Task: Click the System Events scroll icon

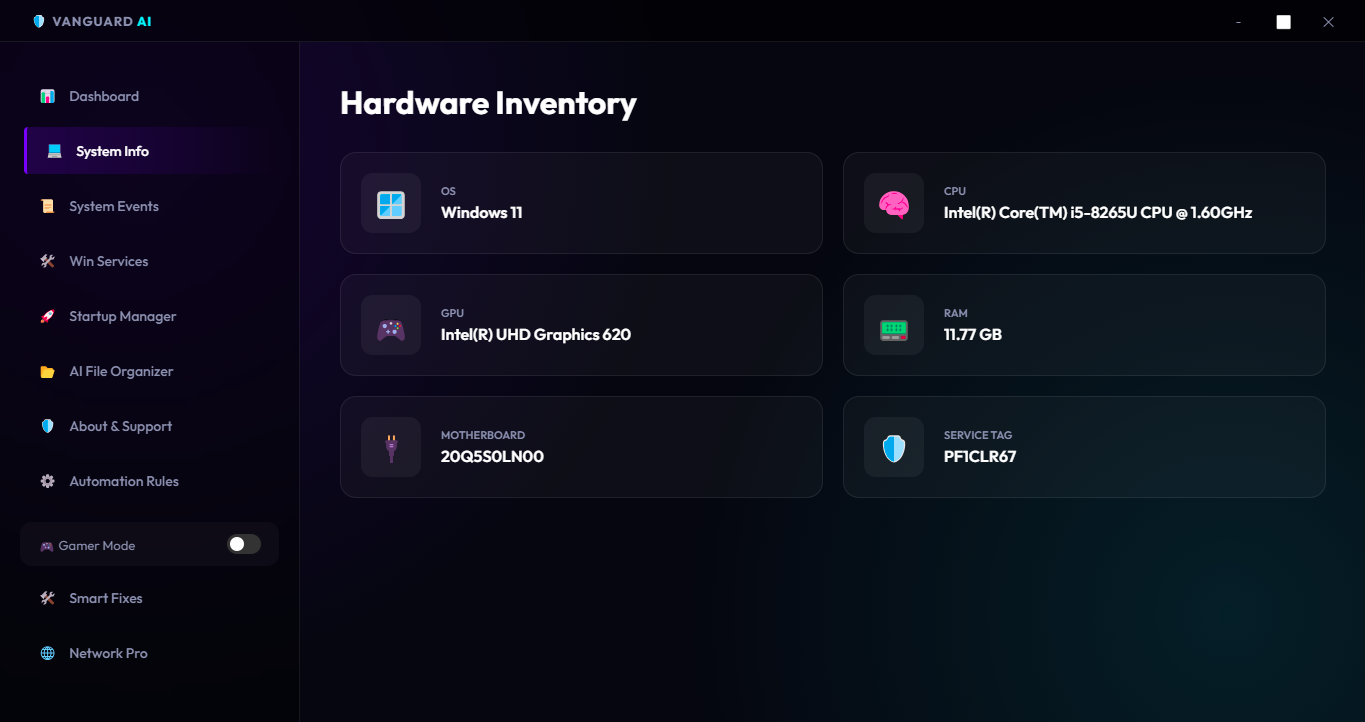Action: 47,206
